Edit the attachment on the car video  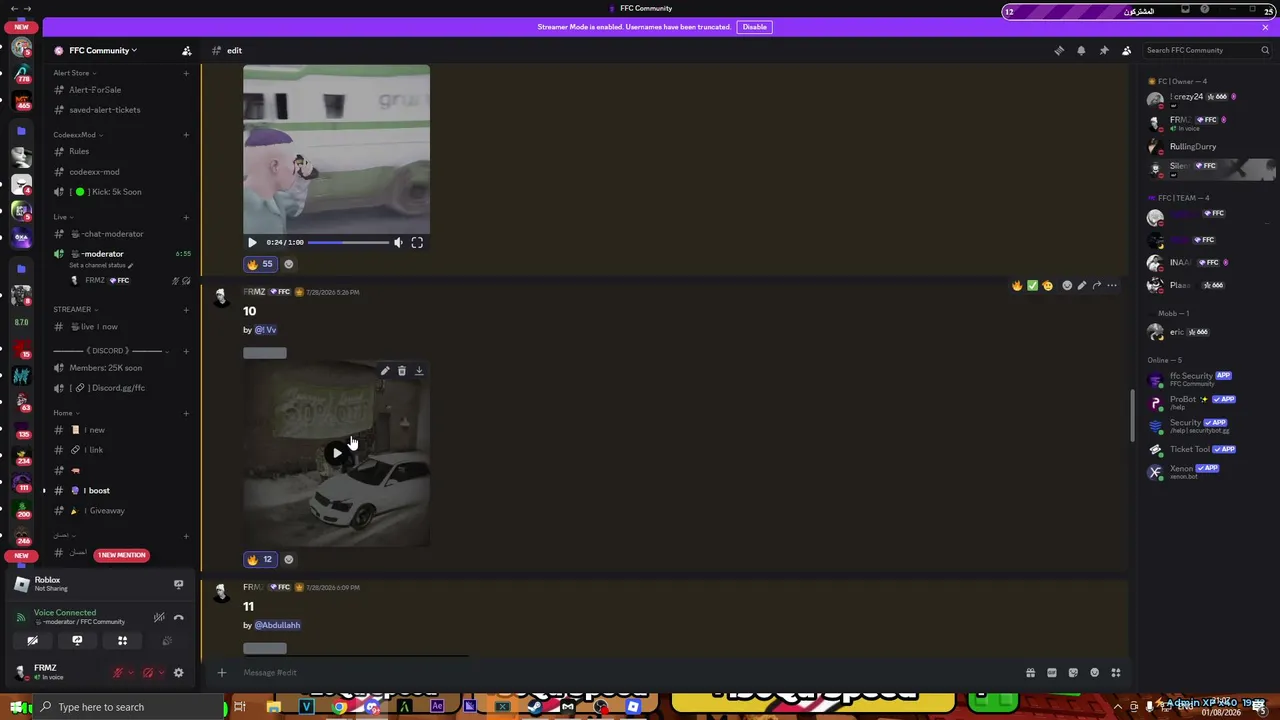click(x=385, y=371)
